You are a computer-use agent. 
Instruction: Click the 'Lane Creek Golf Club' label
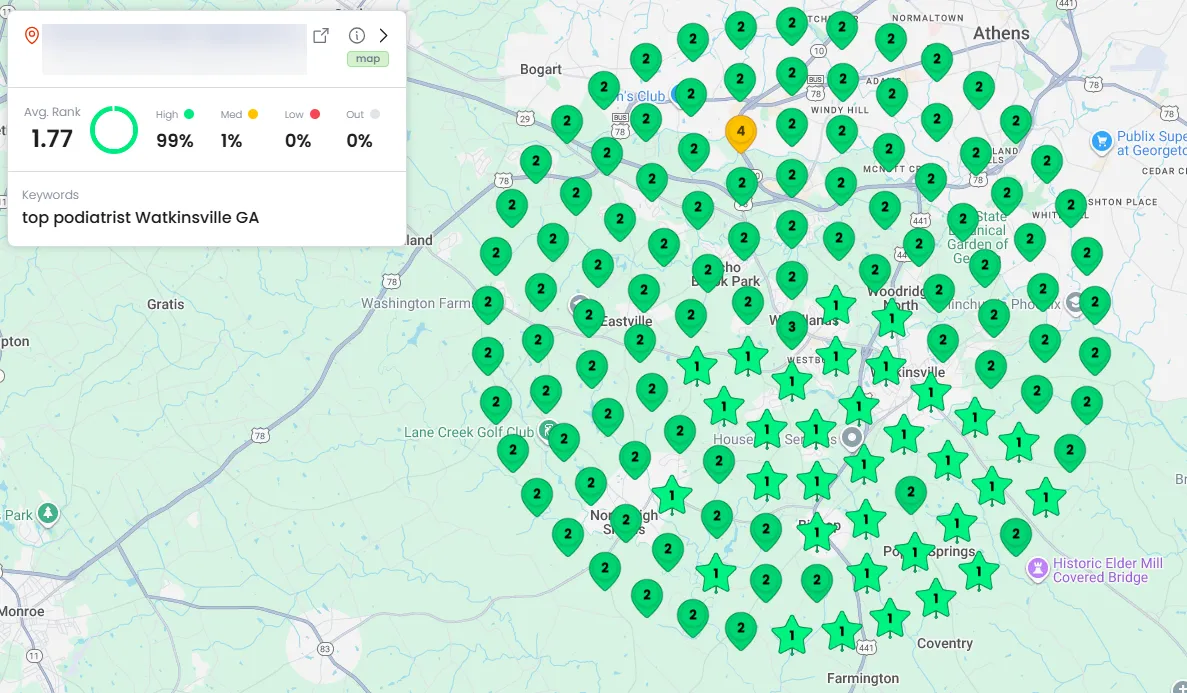(x=469, y=432)
